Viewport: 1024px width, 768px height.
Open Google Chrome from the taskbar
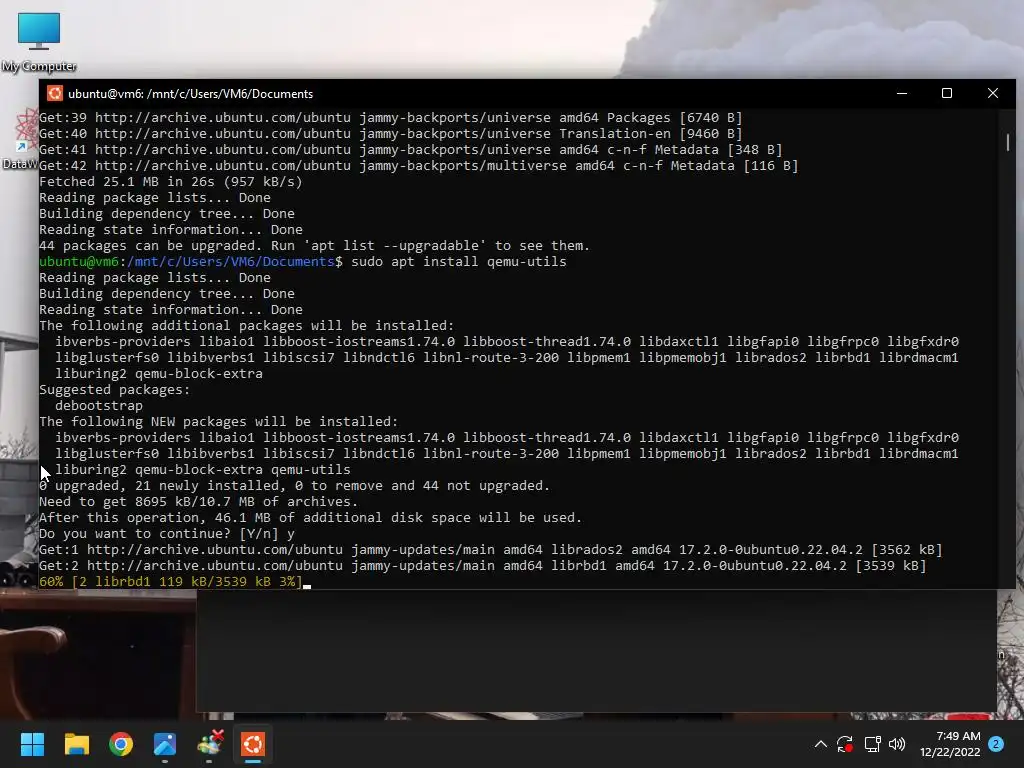click(121, 744)
